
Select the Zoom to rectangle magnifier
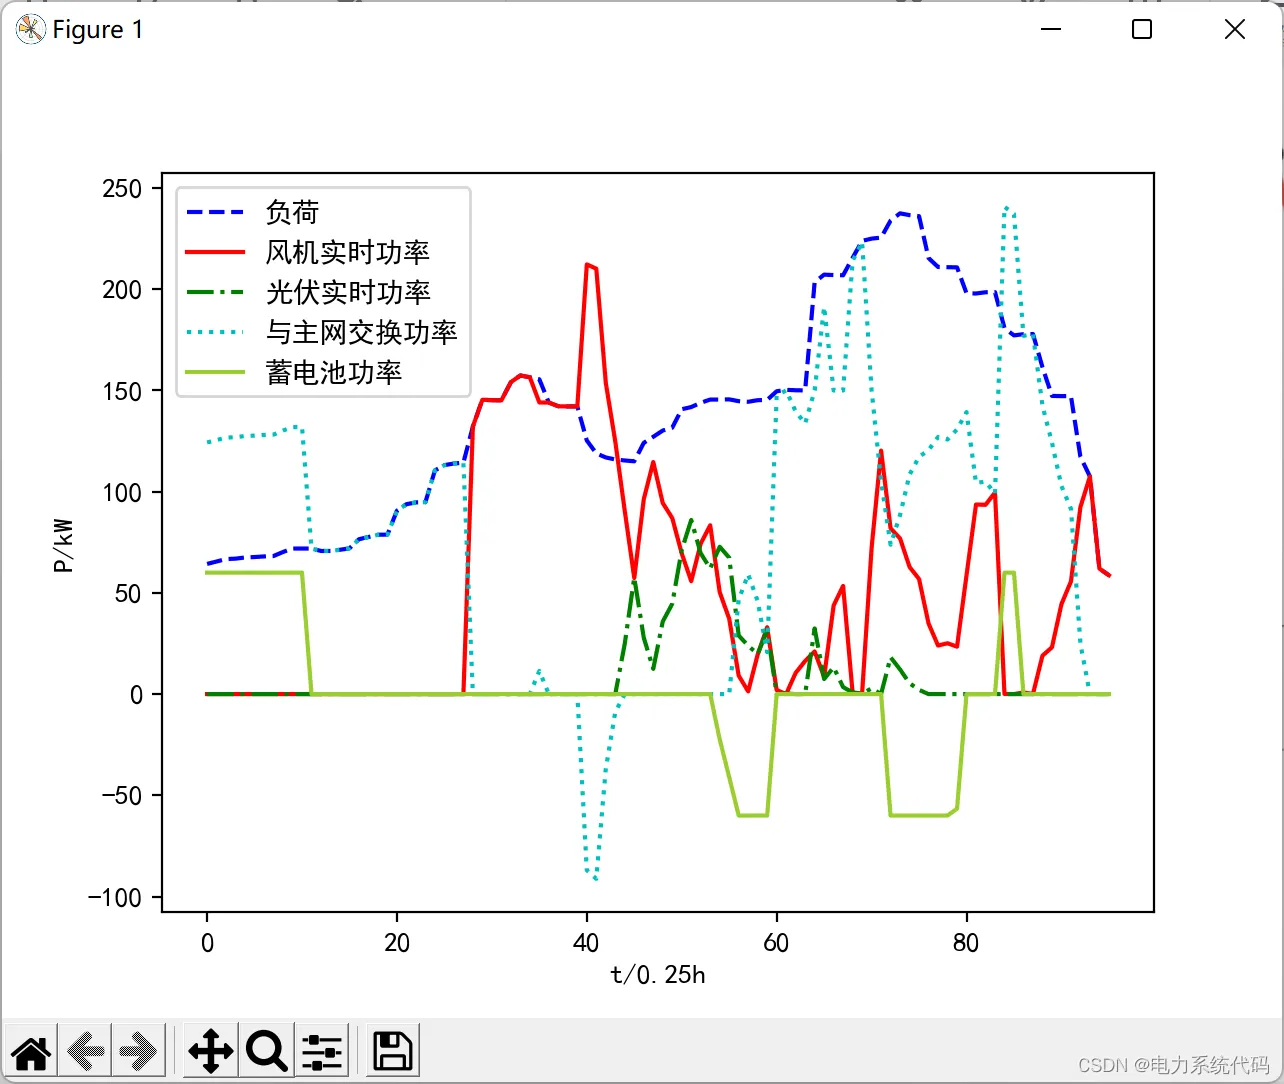tap(266, 1051)
